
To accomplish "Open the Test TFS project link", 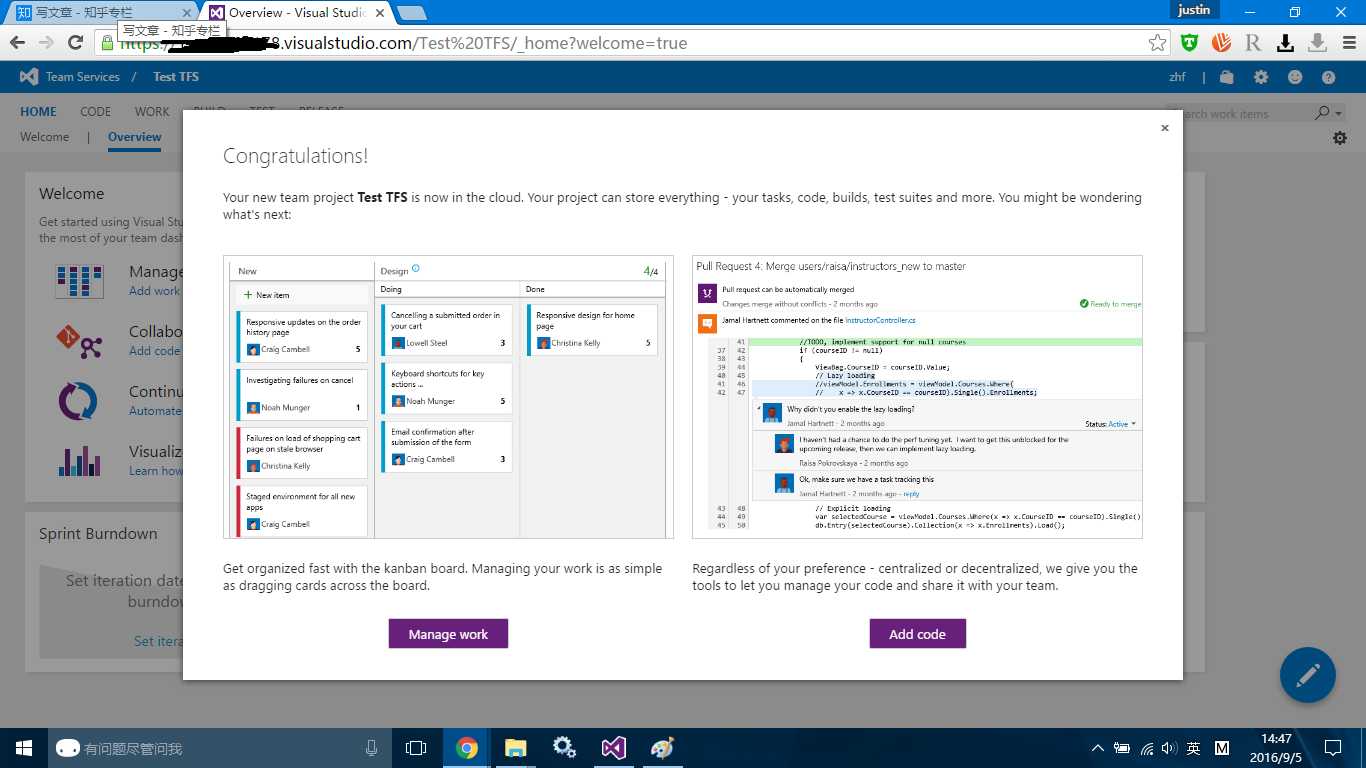I will (176, 77).
